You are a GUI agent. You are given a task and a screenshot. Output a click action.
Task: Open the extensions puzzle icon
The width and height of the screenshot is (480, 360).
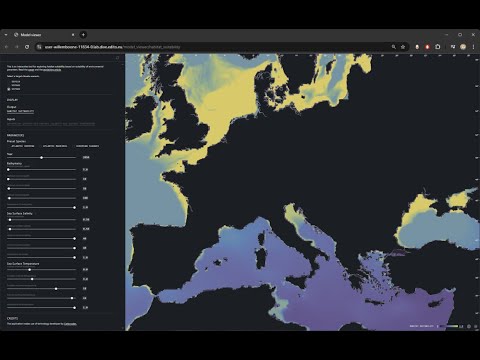coord(438,47)
